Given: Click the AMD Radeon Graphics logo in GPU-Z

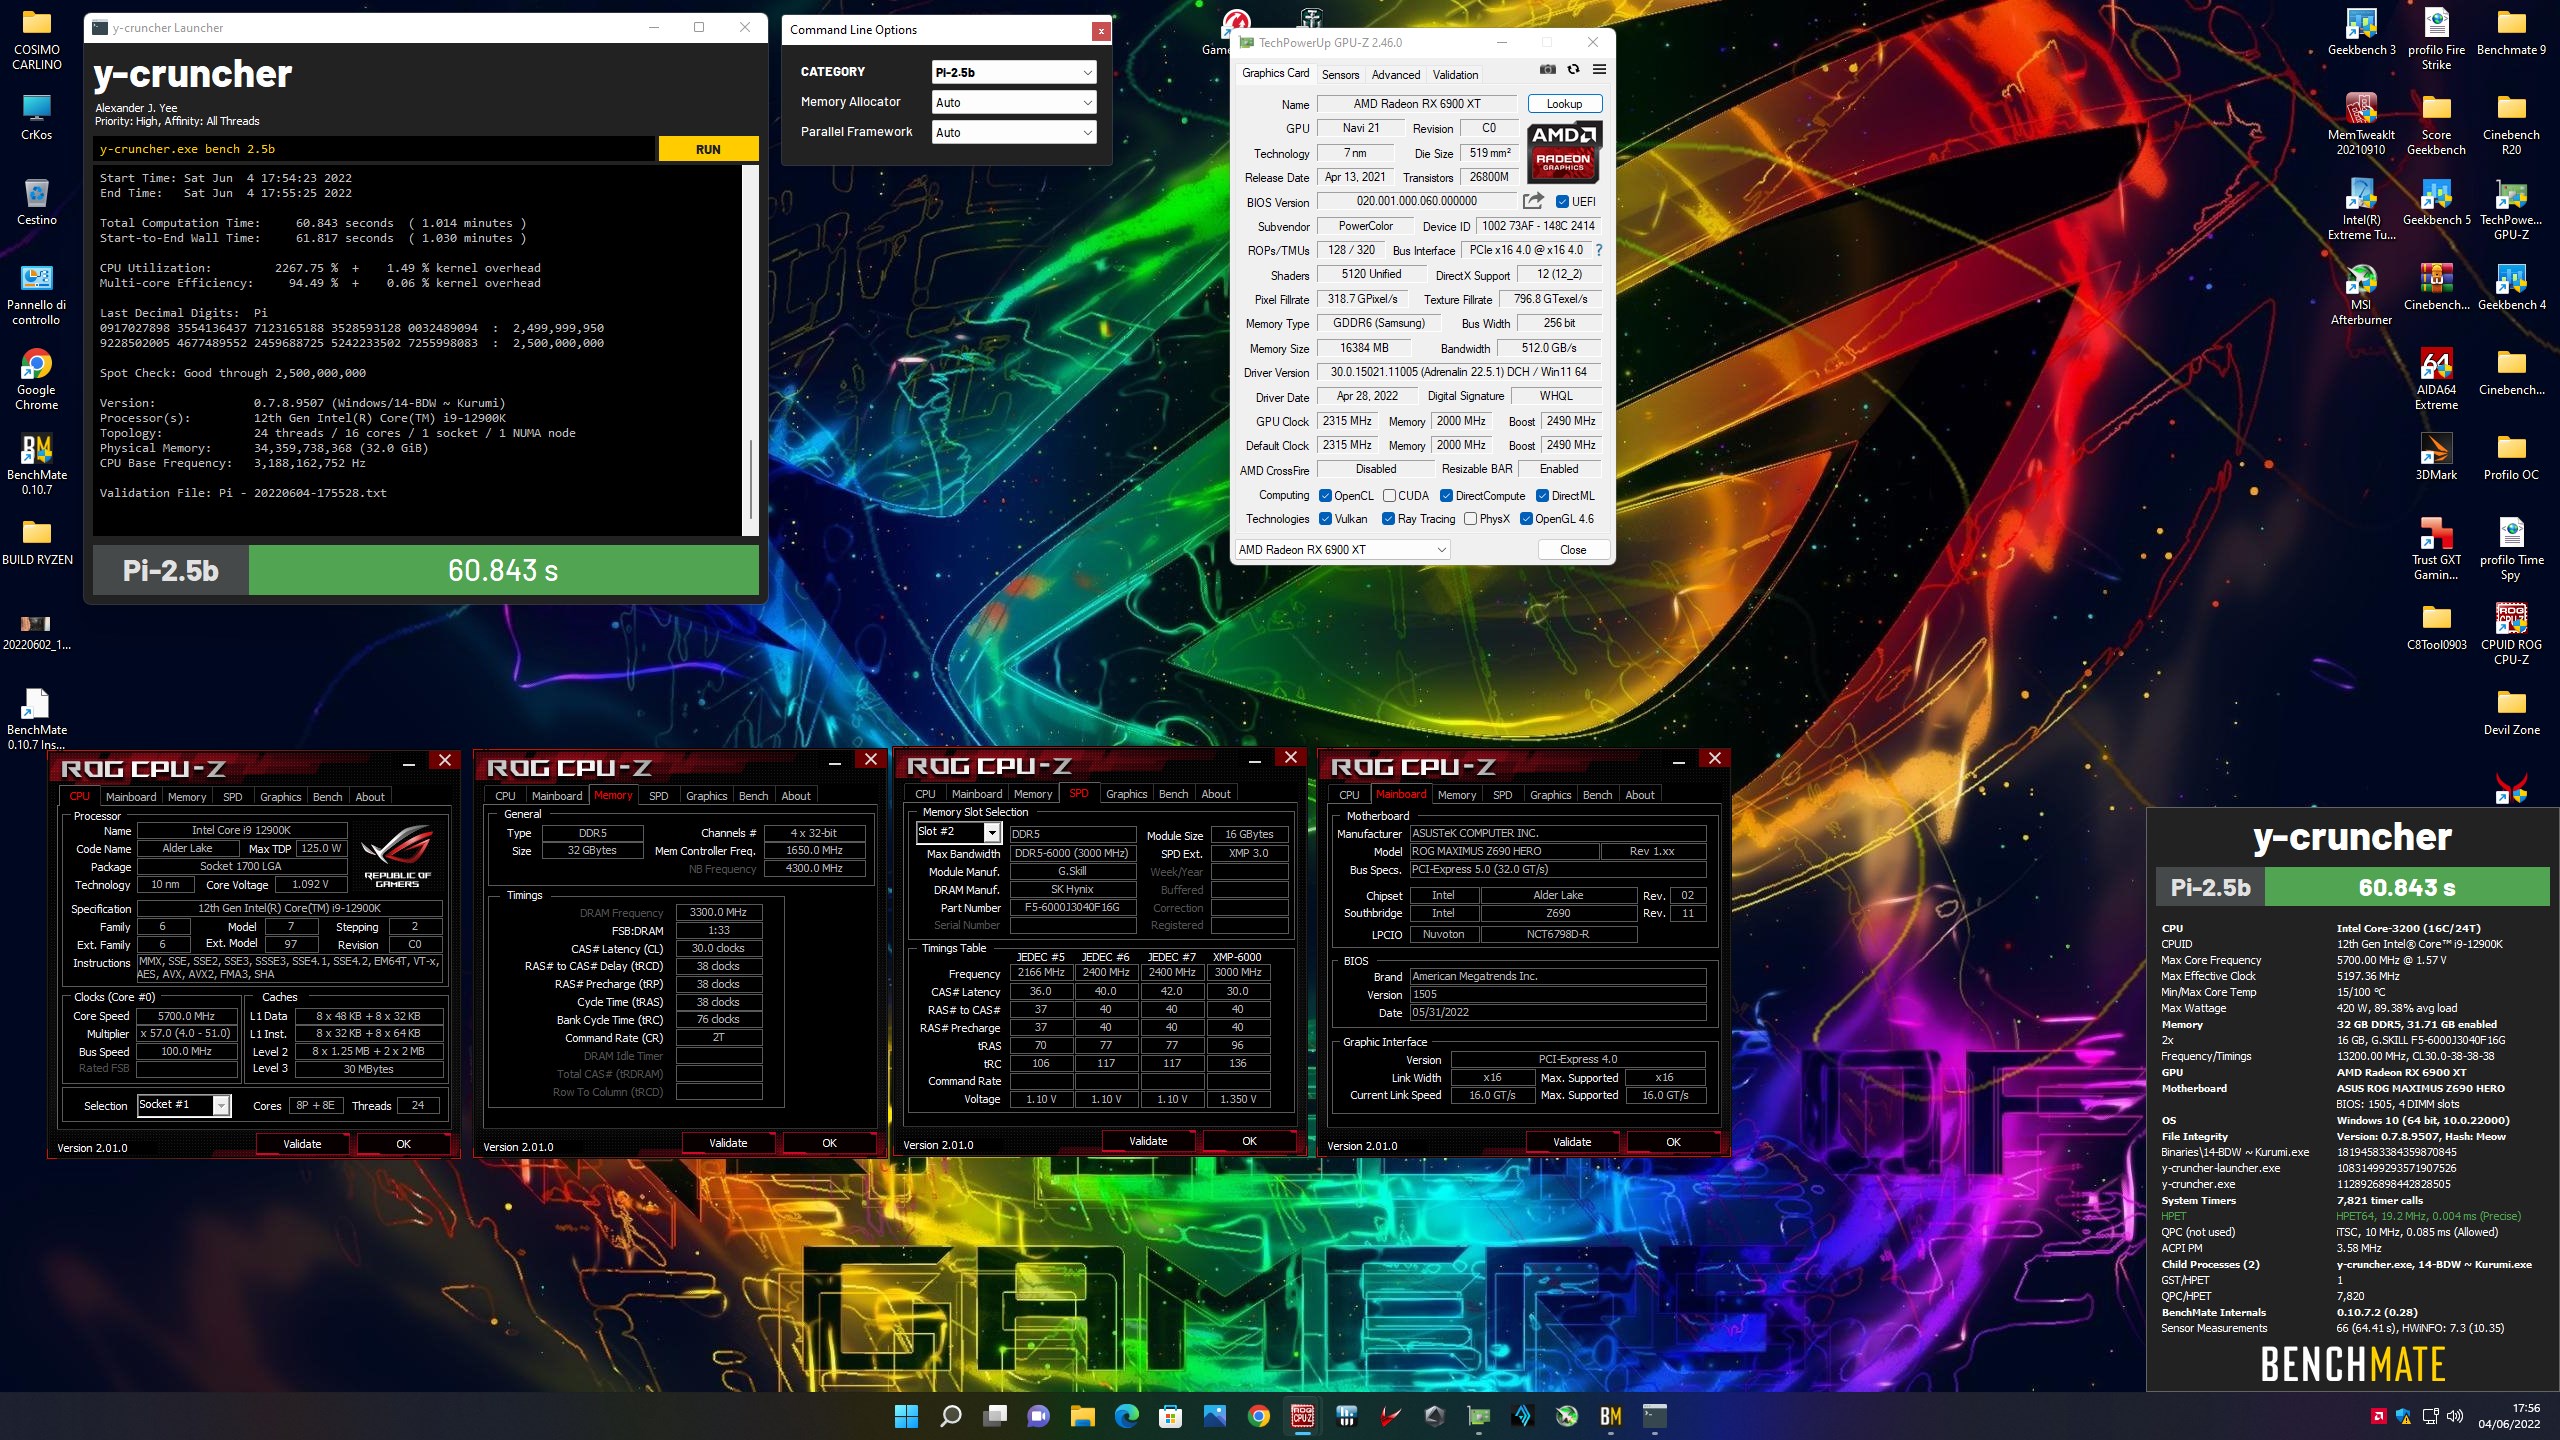Looking at the screenshot, I should [x=1564, y=151].
